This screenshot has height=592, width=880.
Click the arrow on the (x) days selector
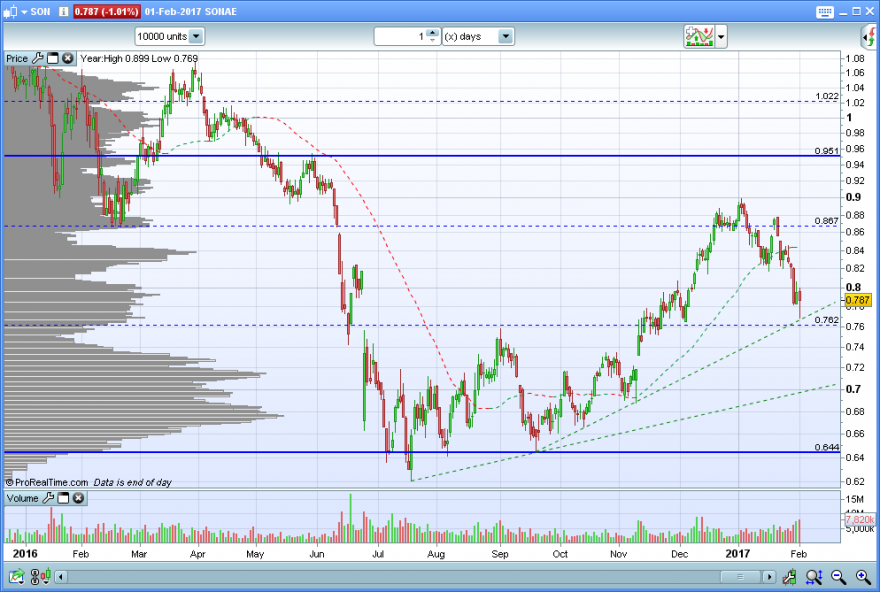pyautogui.click(x=506, y=36)
